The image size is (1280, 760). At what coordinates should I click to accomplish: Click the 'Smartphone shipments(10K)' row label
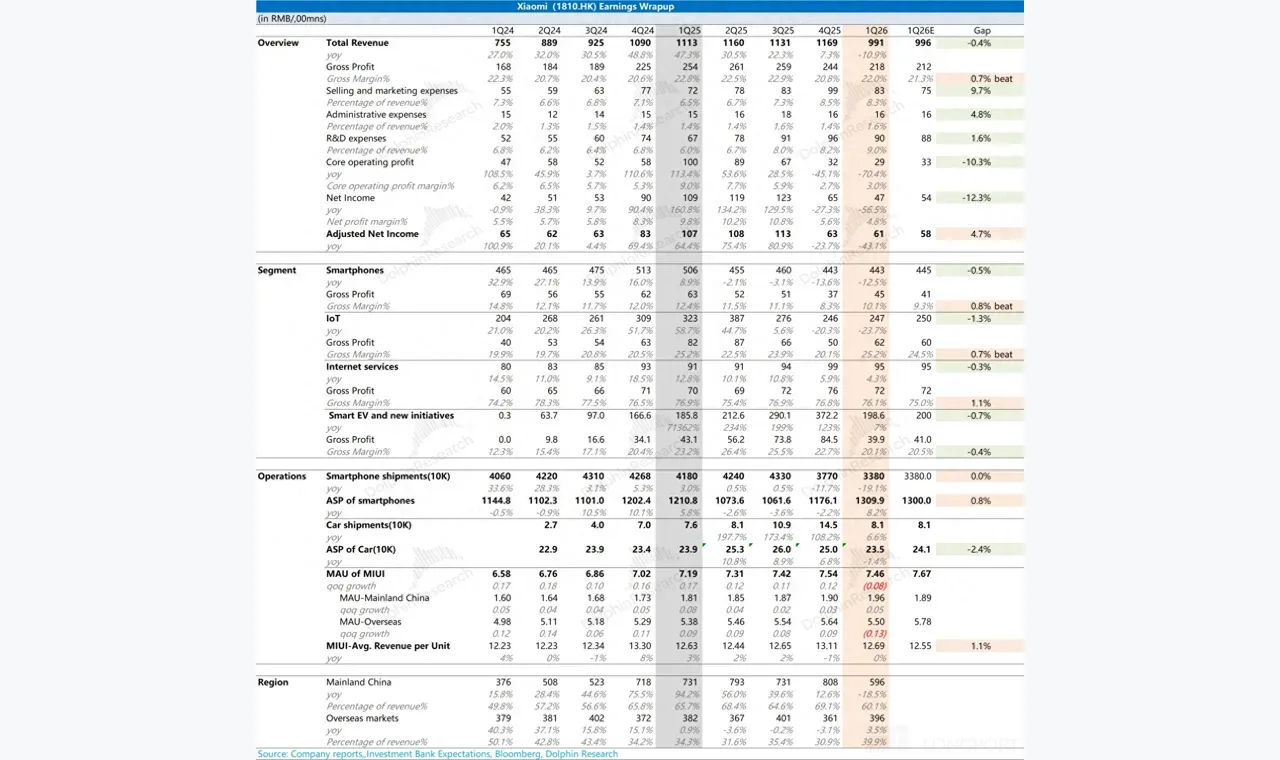386,476
